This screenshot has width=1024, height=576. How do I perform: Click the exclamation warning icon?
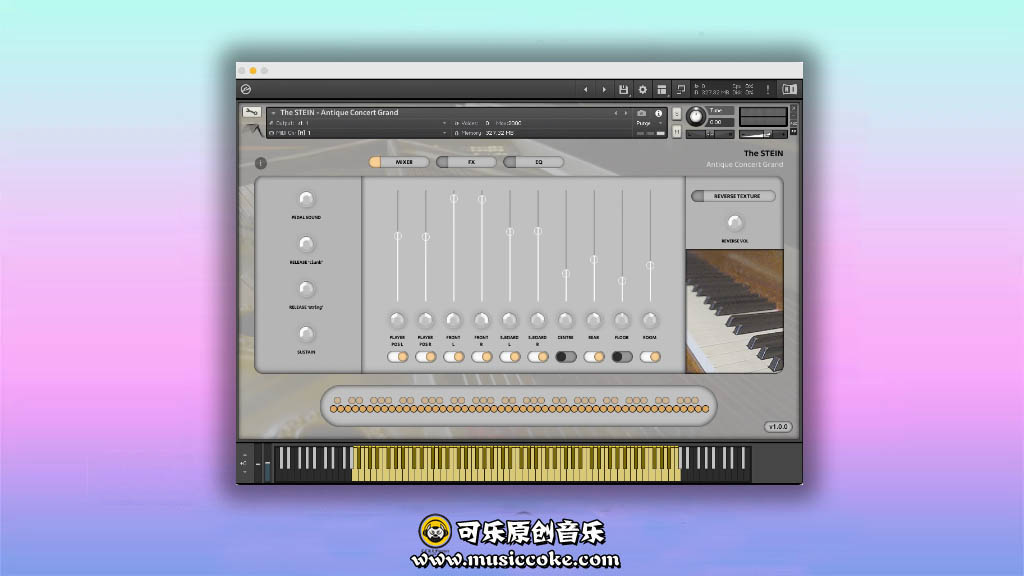pos(768,89)
